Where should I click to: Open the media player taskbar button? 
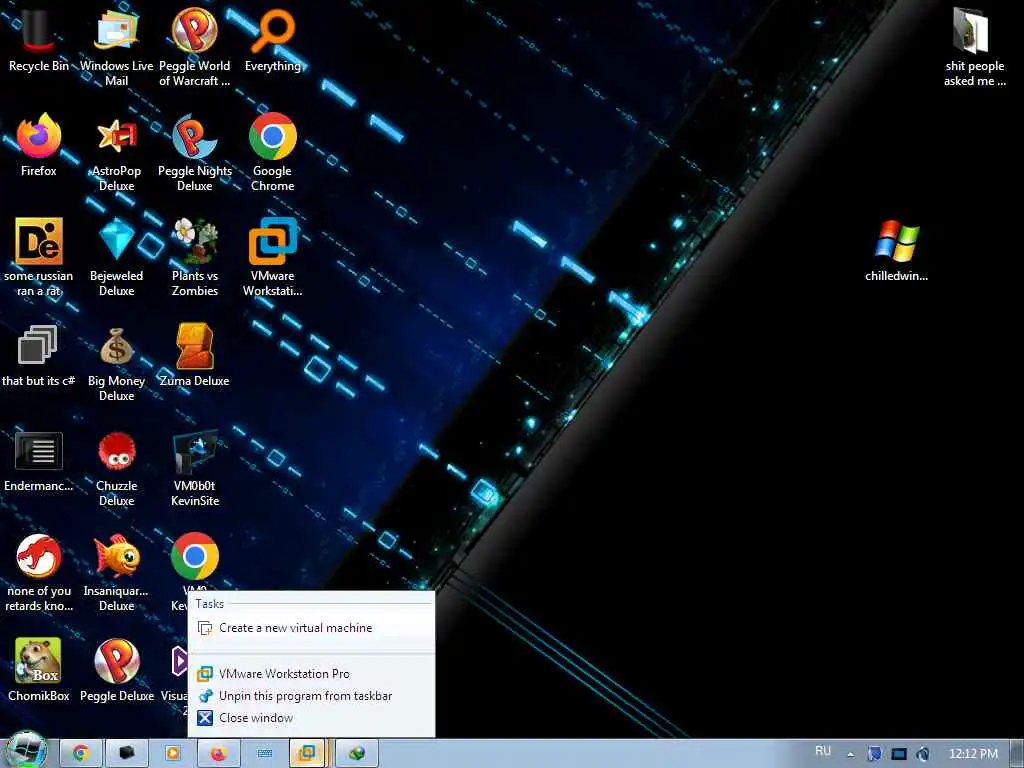pyautogui.click(x=172, y=754)
